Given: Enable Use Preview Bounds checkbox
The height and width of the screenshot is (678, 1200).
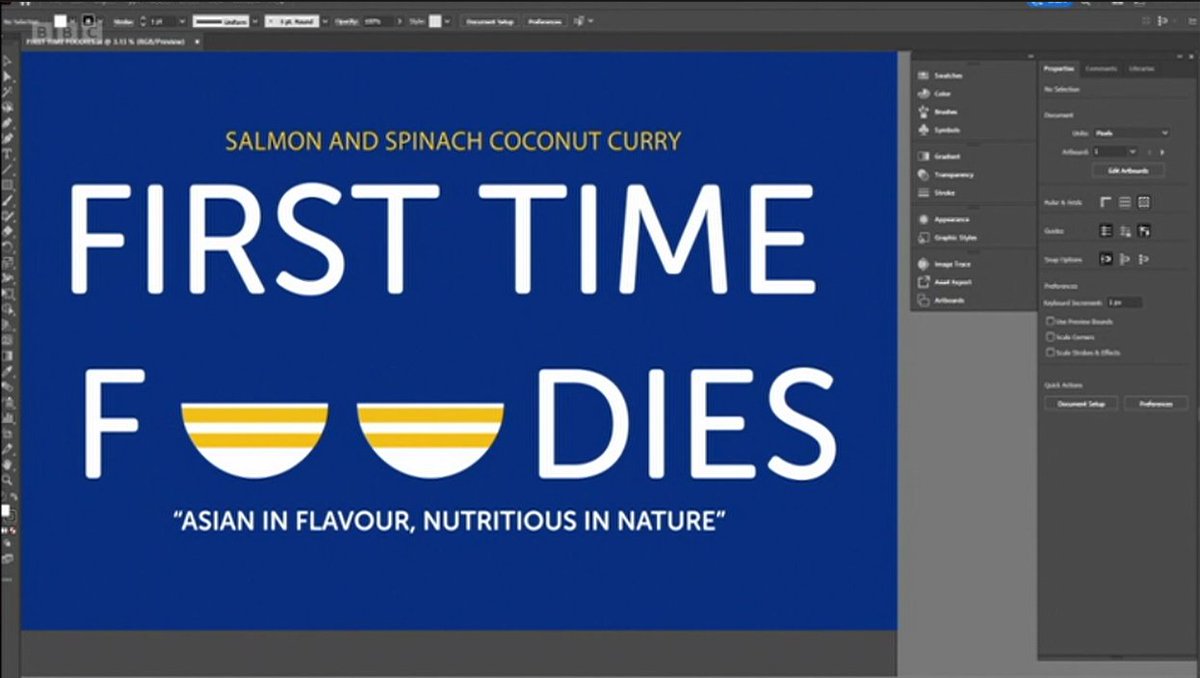Looking at the screenshot, I should 1050,322.
